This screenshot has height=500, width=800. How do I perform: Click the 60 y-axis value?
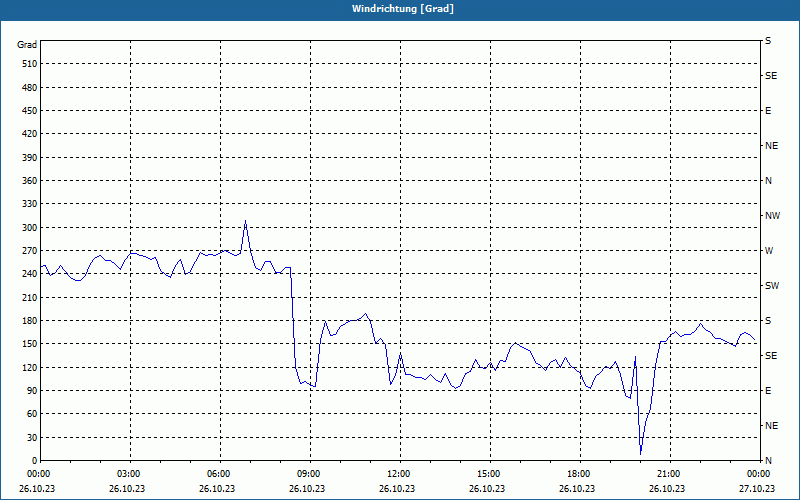pos(32,414)
